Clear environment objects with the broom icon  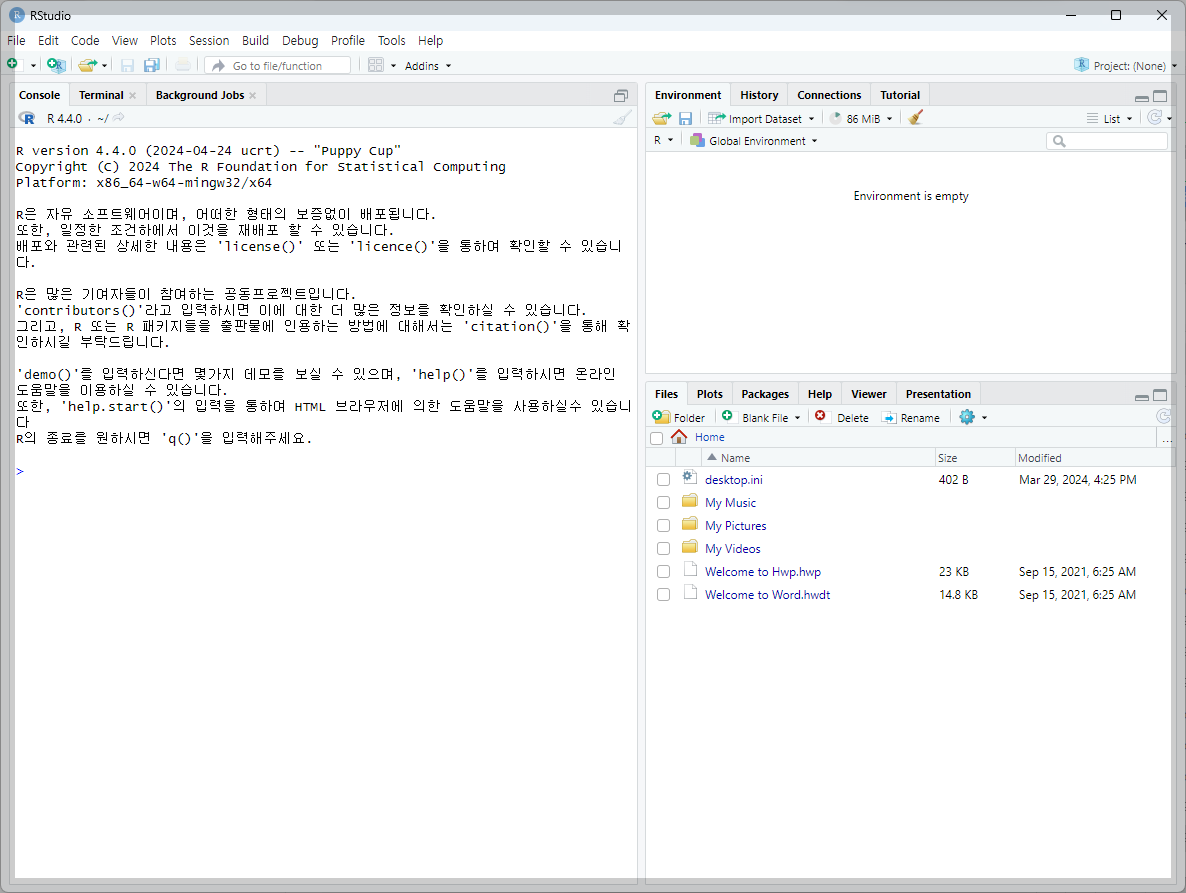(916, 117)
